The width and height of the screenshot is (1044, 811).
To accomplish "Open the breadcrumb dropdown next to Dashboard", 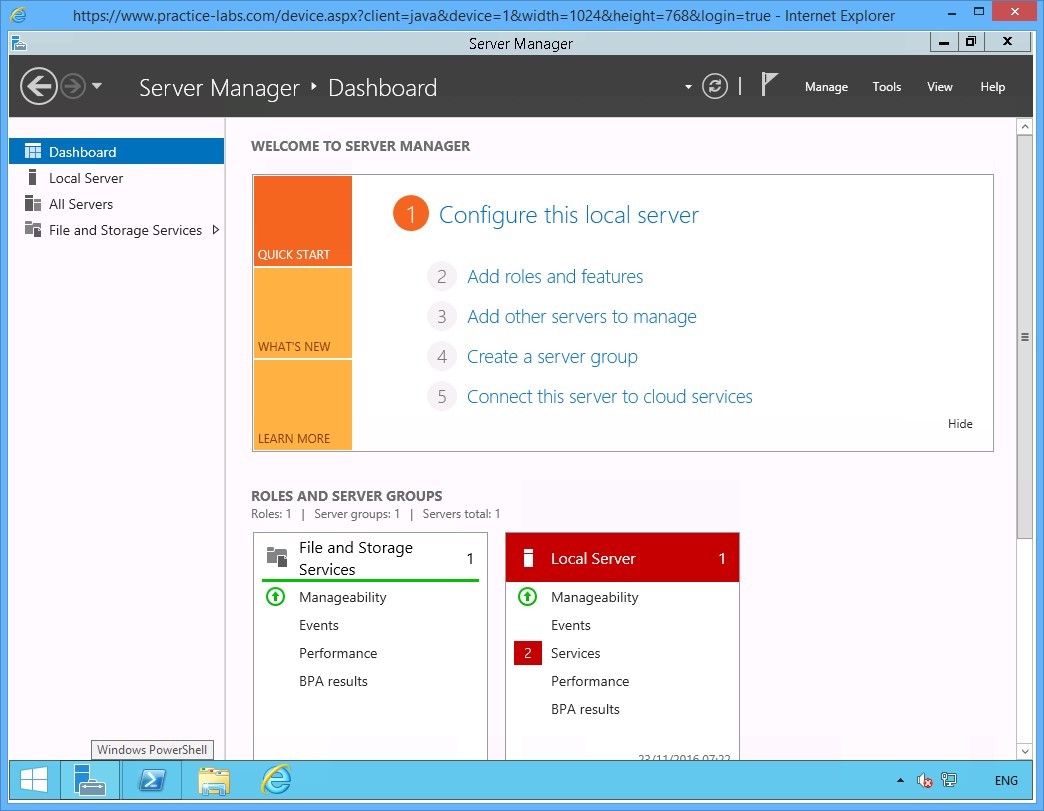I will 686,88.
